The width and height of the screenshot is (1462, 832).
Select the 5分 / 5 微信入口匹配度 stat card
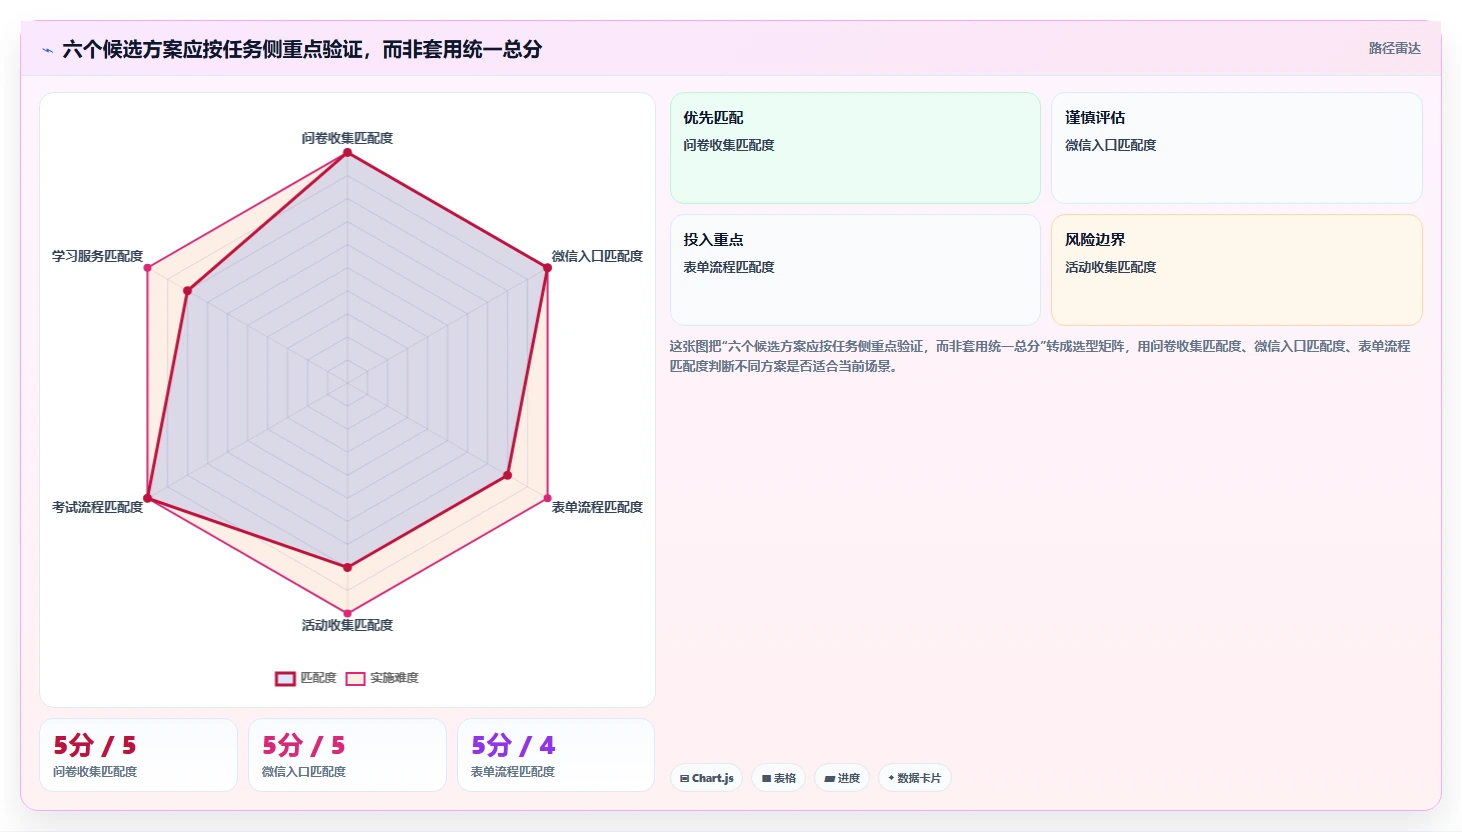(347, 755)
